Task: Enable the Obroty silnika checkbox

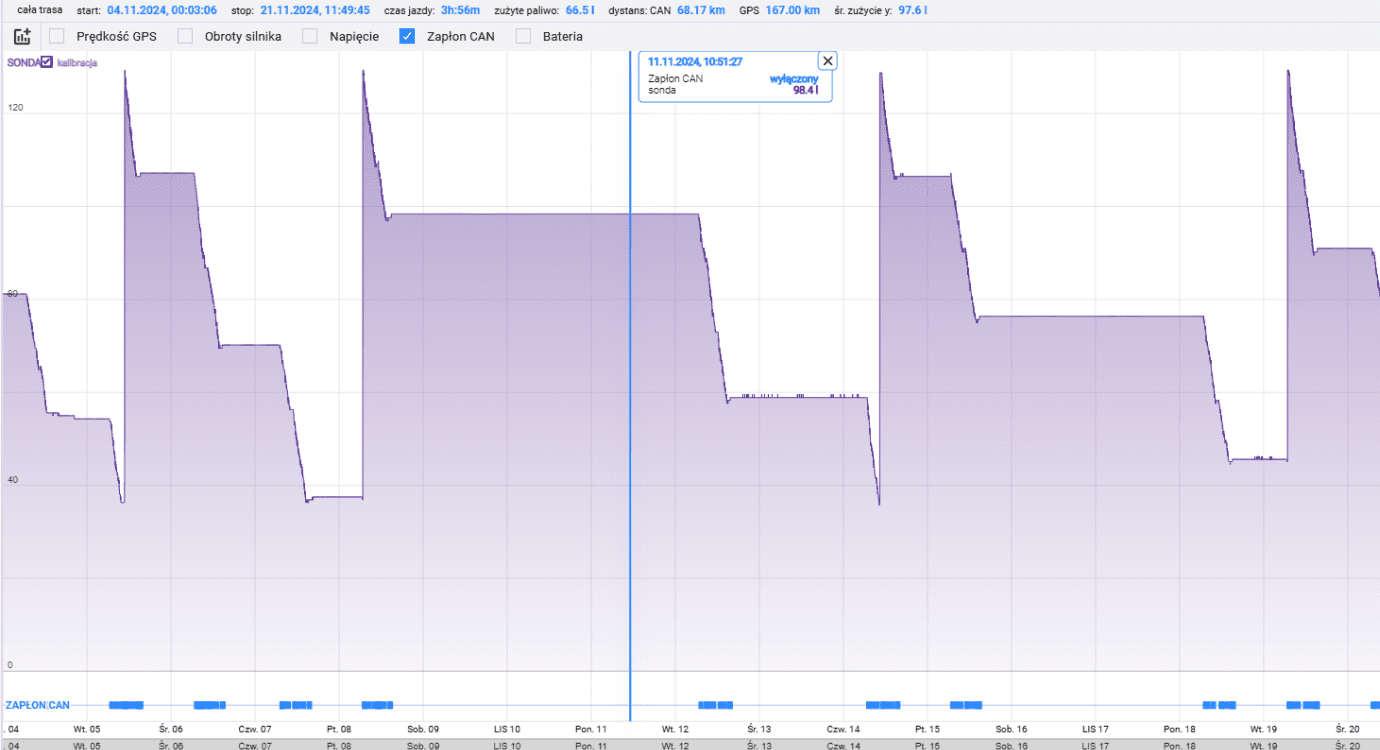Action: [185, 36]
